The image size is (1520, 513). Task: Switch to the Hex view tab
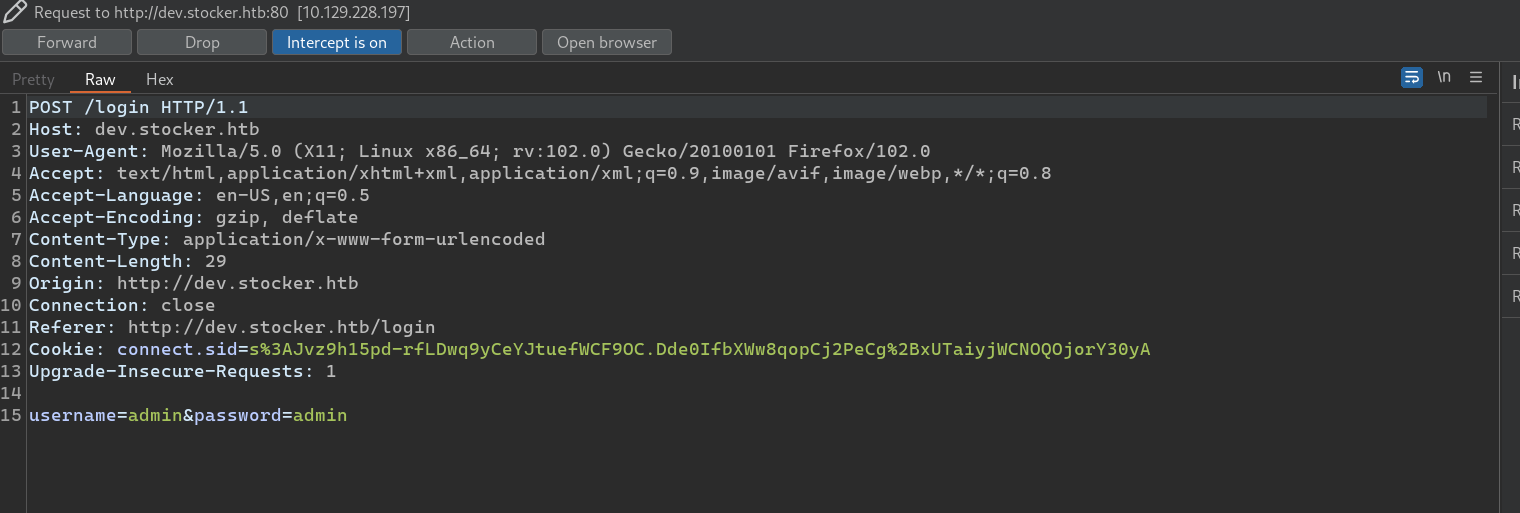[160, 79]
